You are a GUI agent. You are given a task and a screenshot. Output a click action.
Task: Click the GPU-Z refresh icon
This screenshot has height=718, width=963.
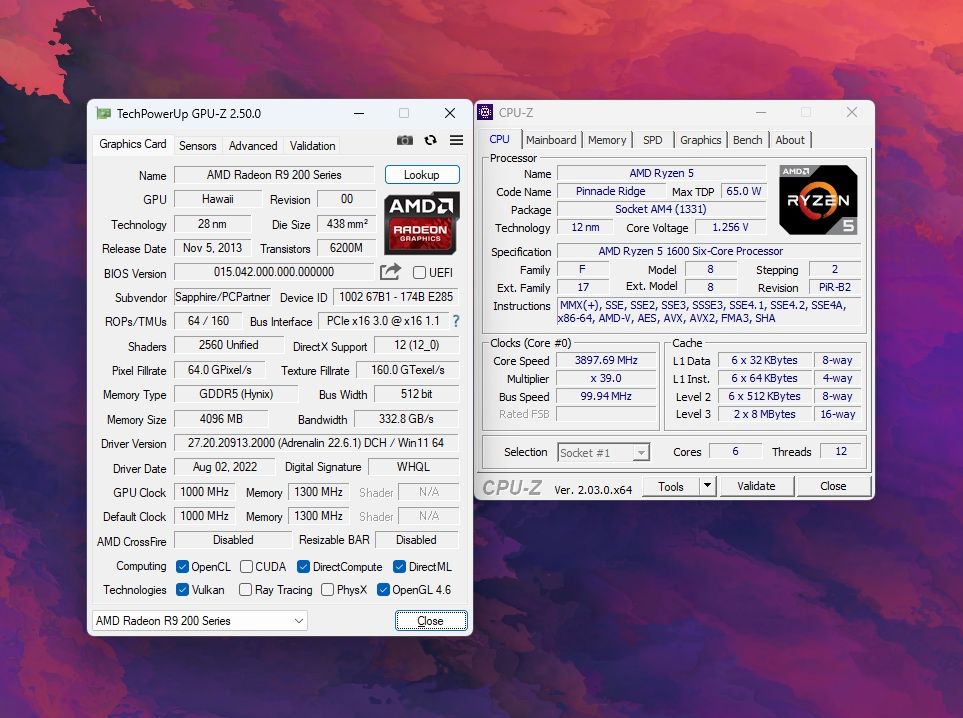(431, 140)
